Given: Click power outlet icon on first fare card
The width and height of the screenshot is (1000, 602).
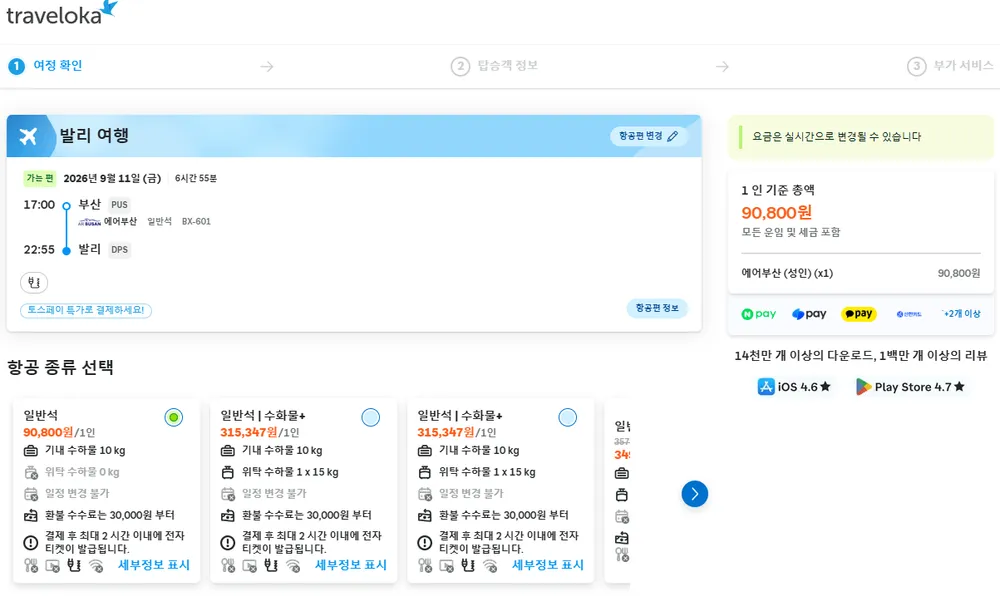Looking at the screenshot, I should pyautogui.click(x=74, y=565).
